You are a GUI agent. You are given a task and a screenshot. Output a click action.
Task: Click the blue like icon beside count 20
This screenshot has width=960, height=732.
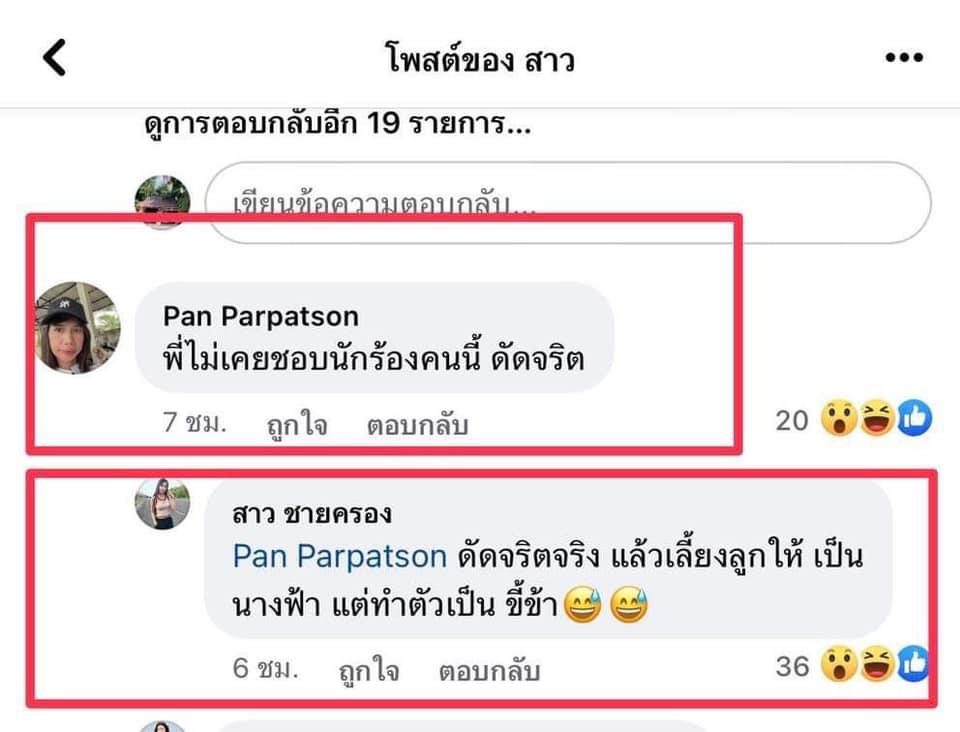(x=915, y=419)
